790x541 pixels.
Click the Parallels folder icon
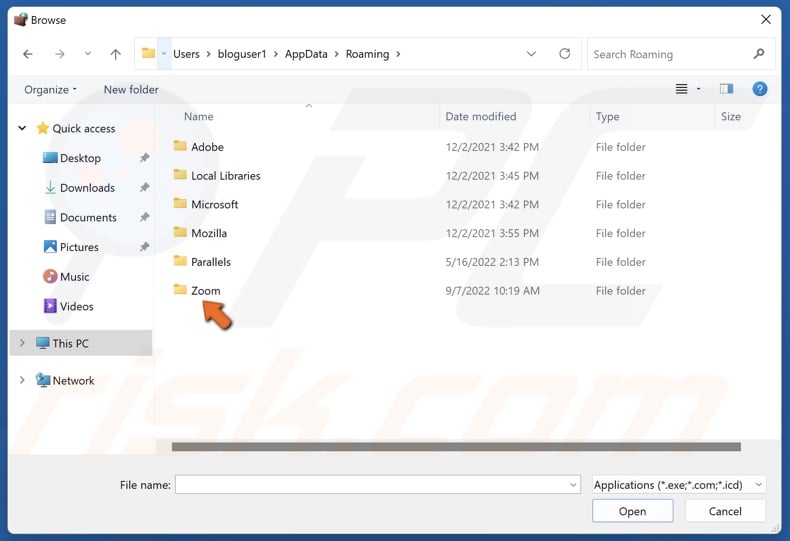click(180, 261)
